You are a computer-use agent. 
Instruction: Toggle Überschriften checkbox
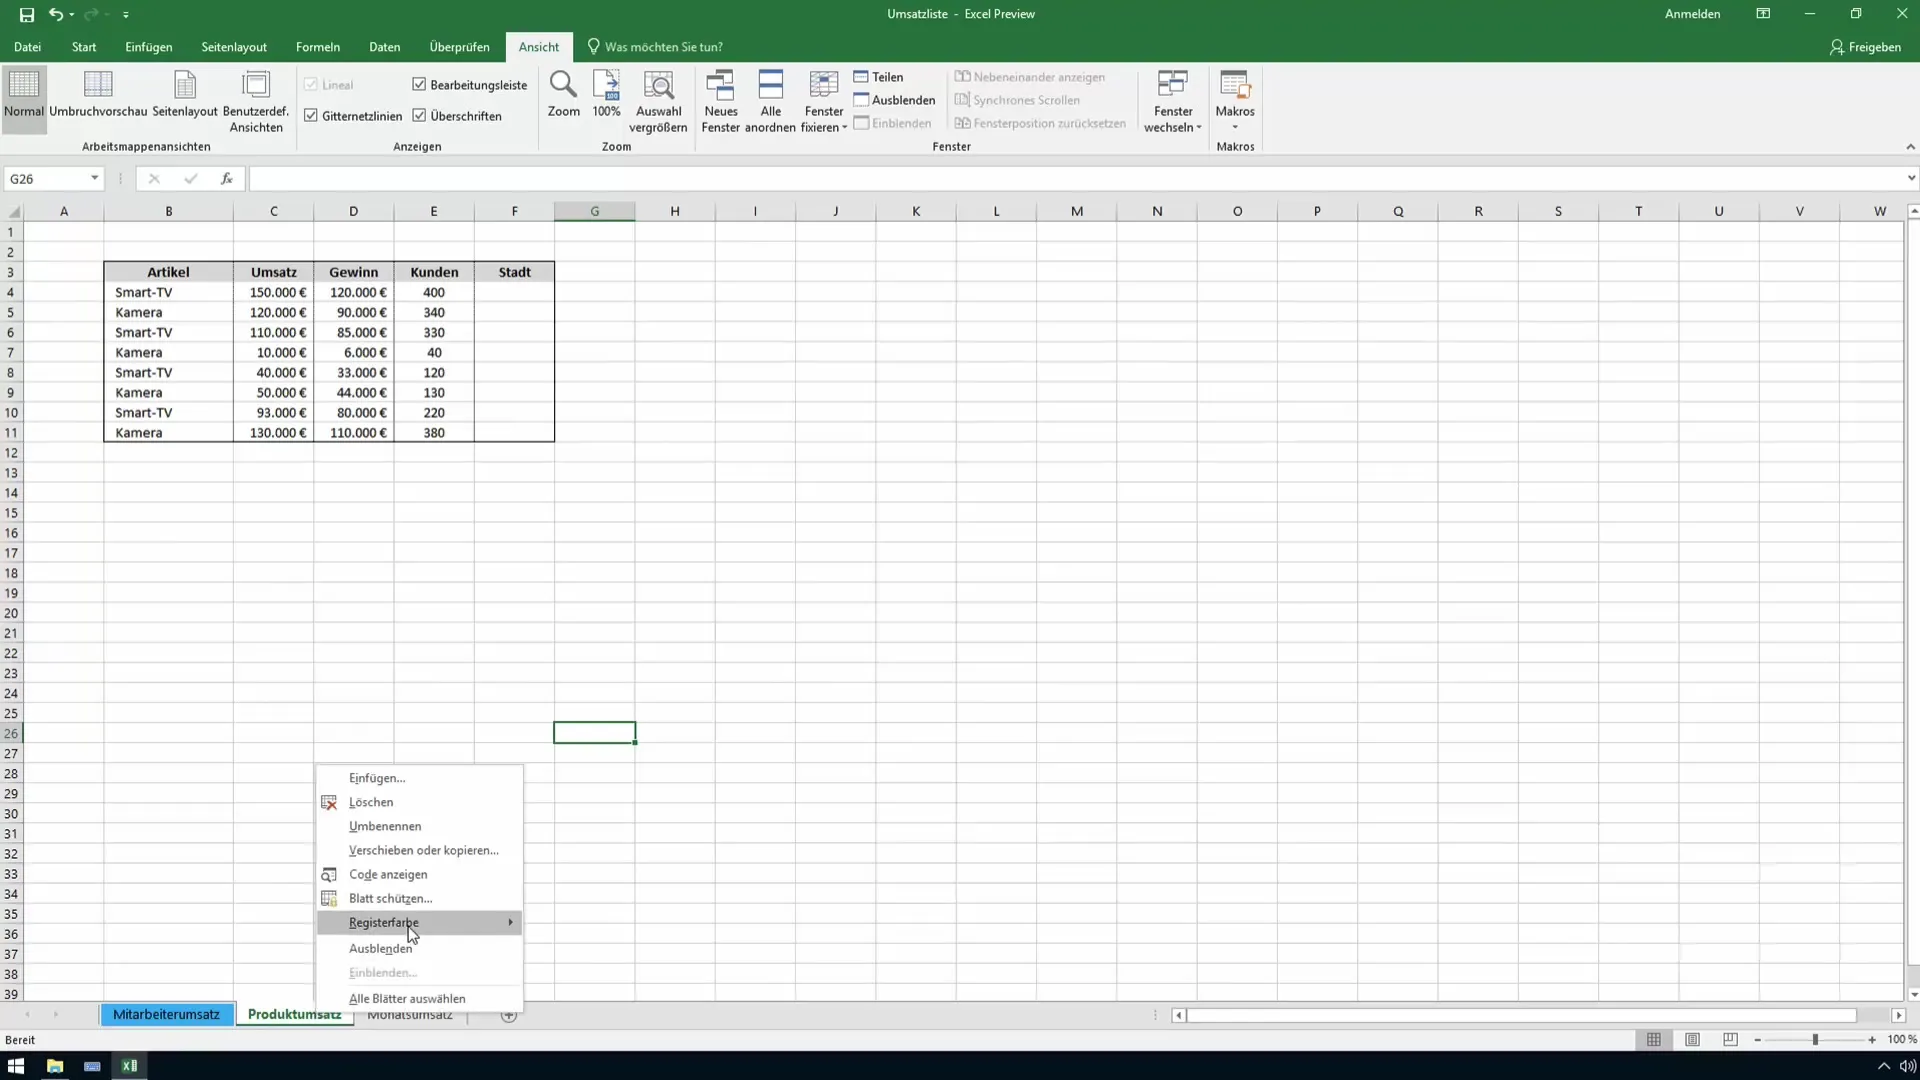pos(419,116)
